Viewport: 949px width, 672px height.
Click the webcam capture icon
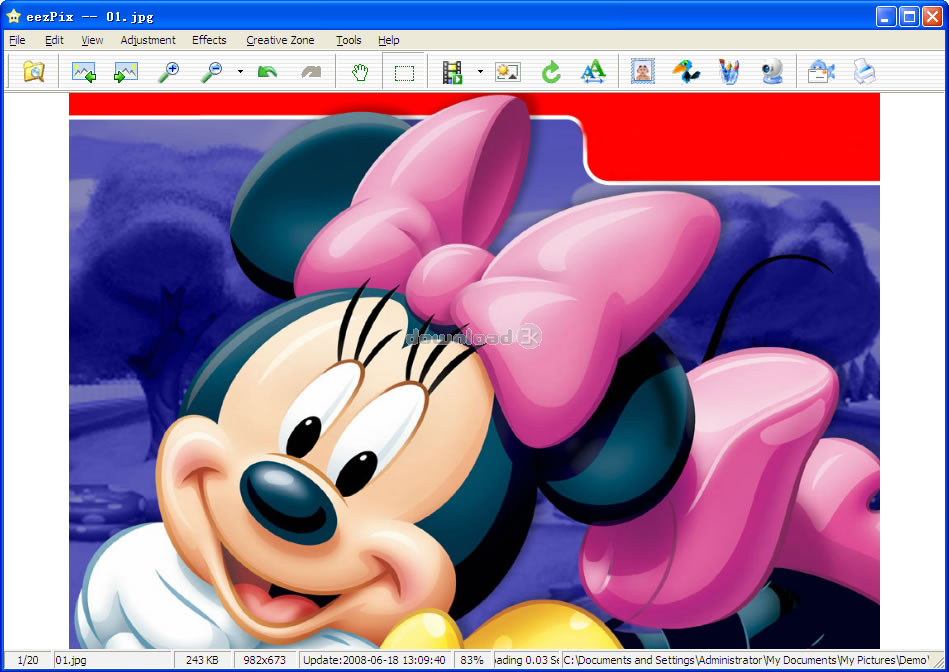pos(773,71)
